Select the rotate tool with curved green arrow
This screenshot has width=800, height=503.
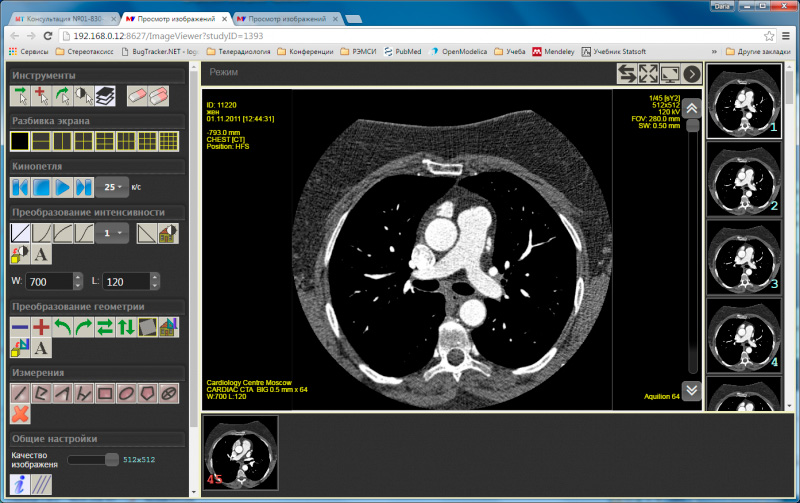(x=62, y=96)
